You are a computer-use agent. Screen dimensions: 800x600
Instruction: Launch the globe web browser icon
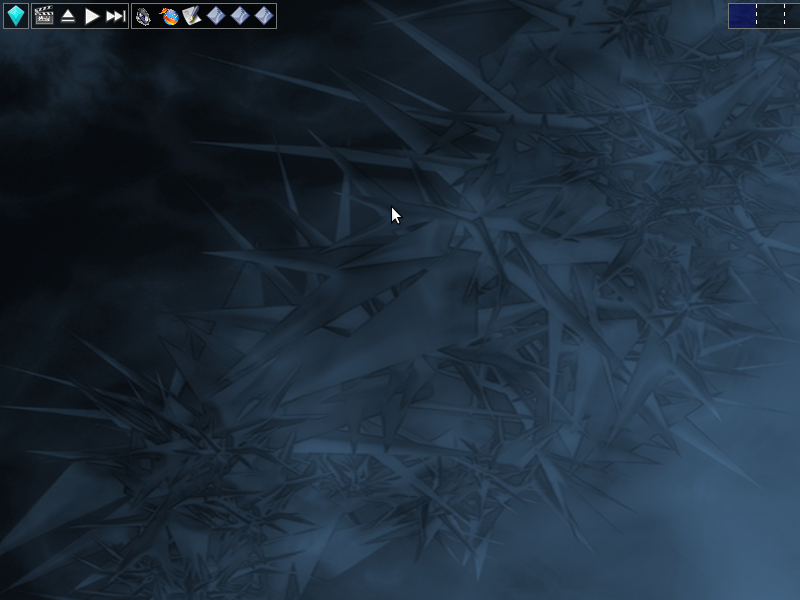tap(169, 16)
